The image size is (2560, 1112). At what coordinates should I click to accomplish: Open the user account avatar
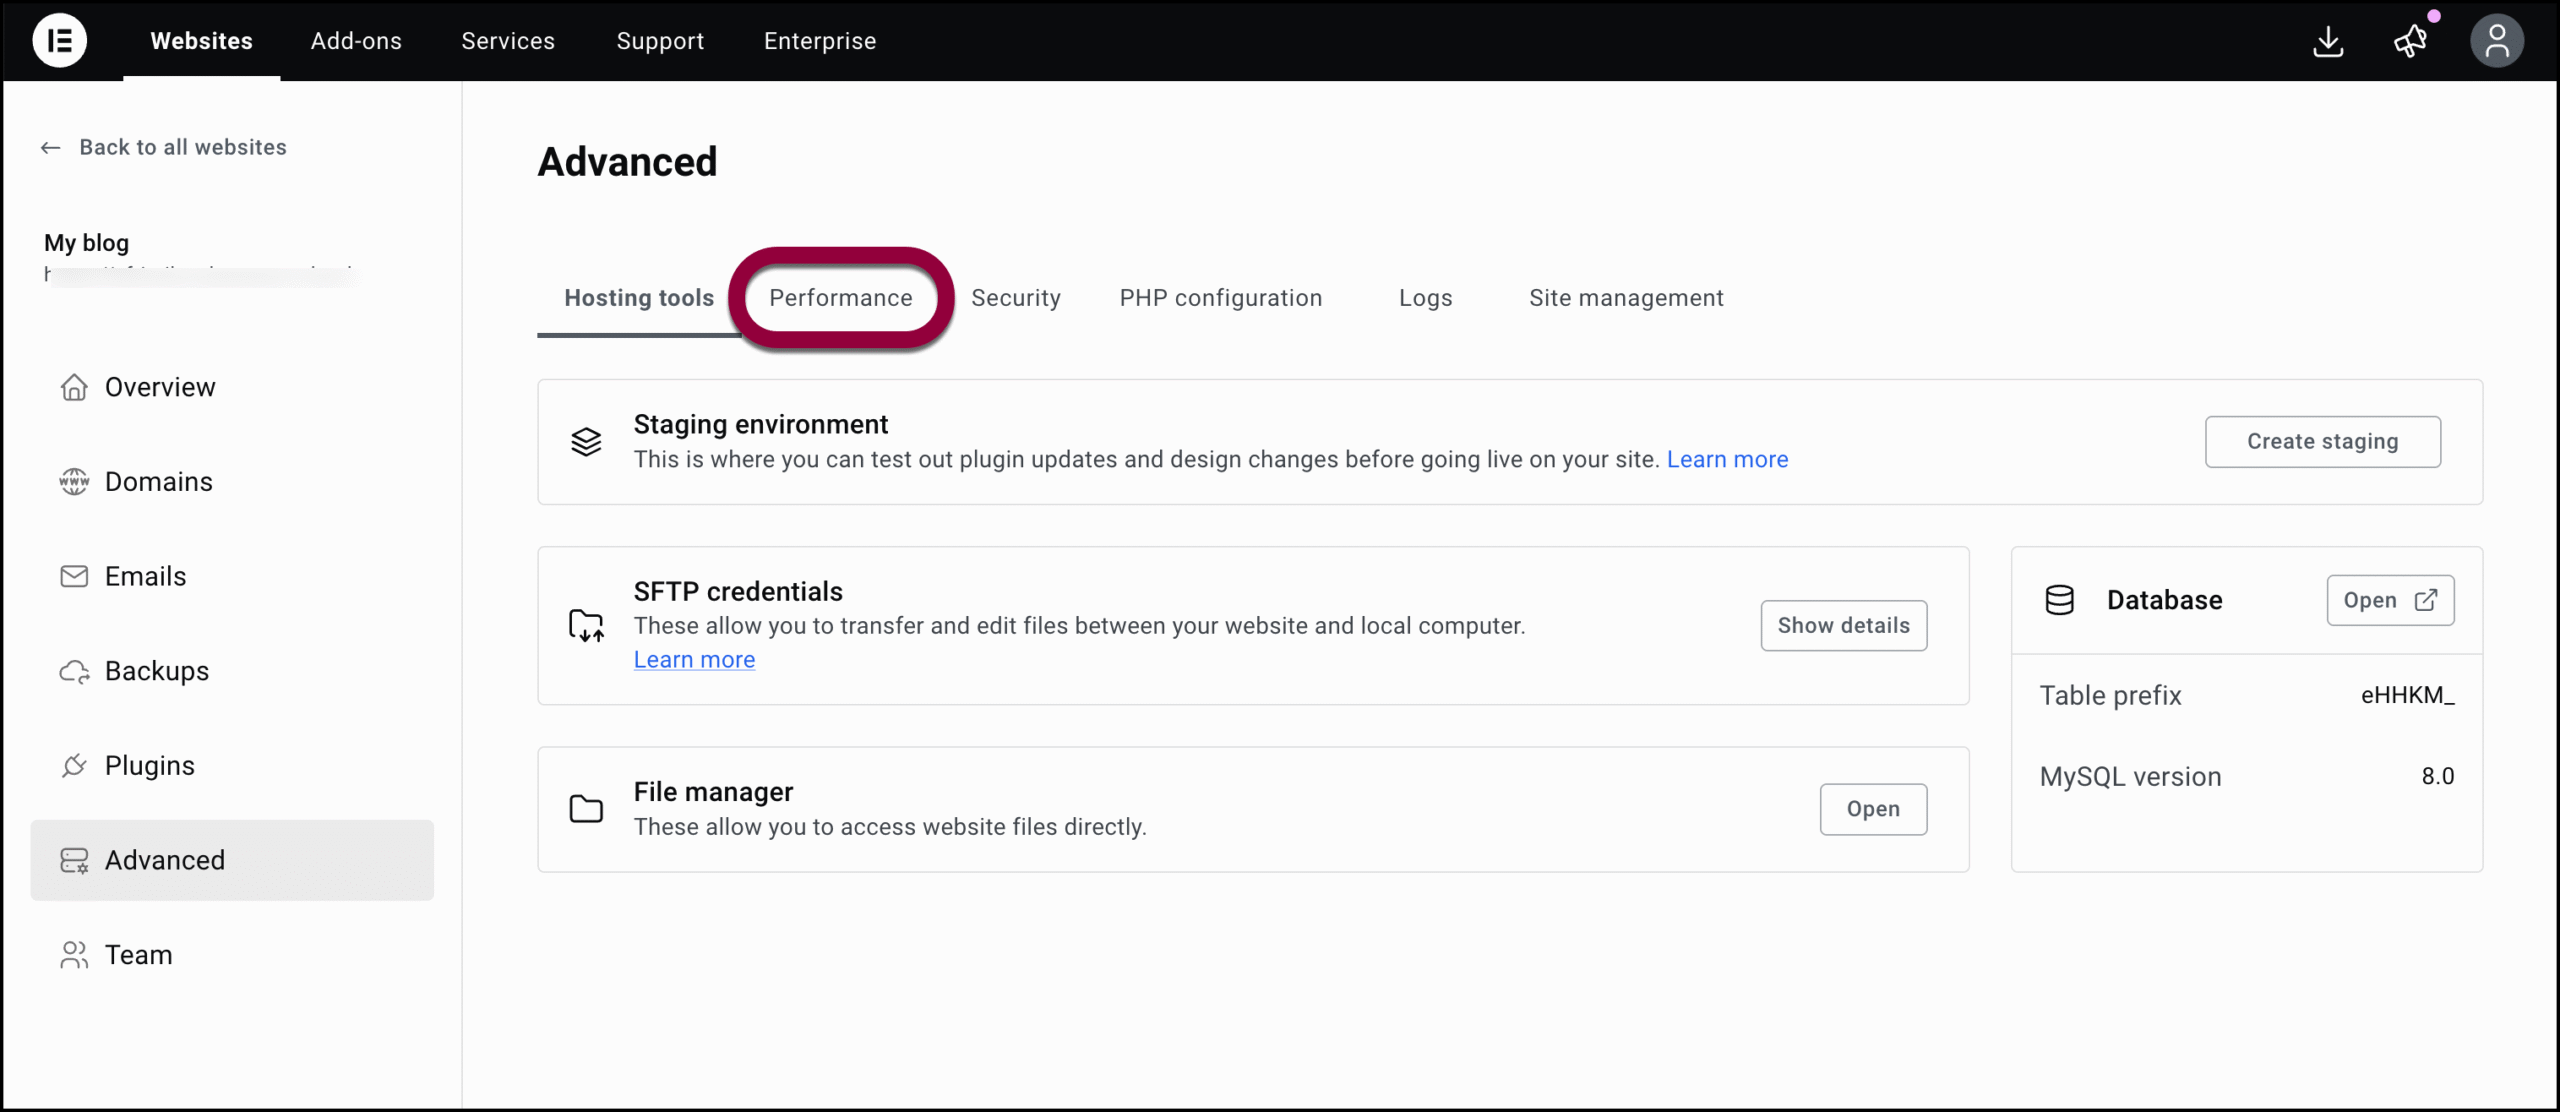click(x=2497, y=41)
